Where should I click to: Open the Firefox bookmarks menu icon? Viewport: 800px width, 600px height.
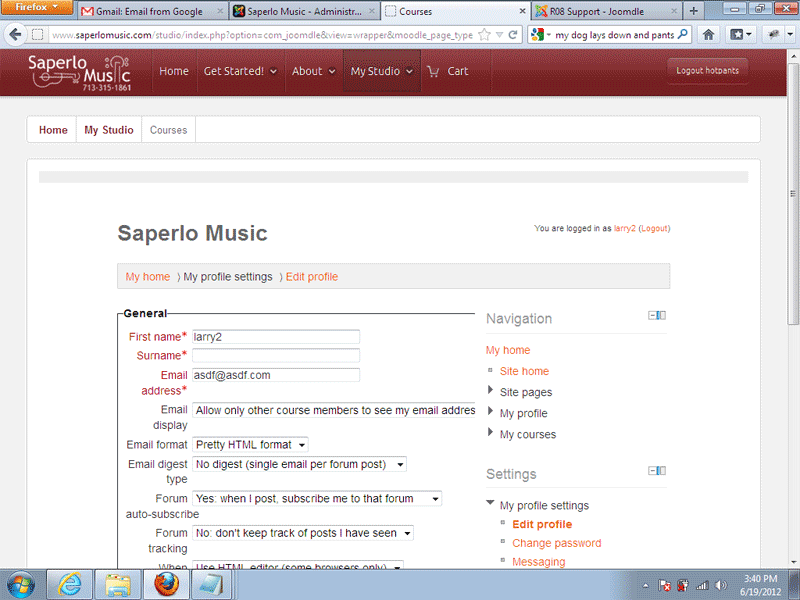(x=740, y=34)
